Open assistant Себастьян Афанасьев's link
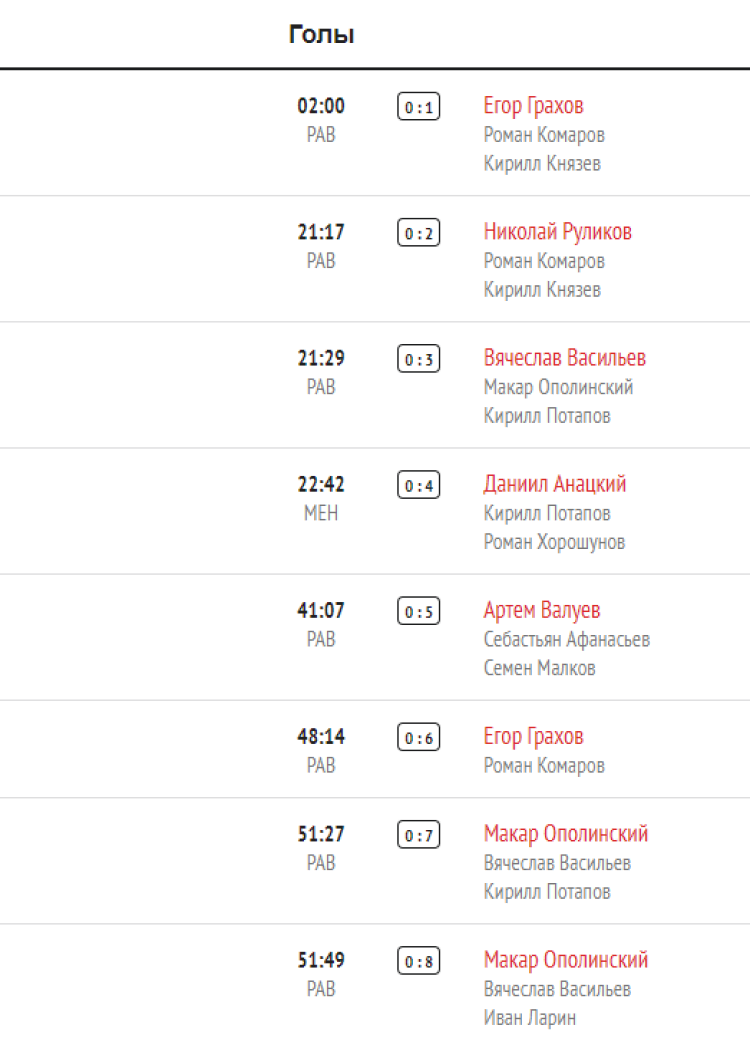750x1045 pixels. (x=566, y=639)
